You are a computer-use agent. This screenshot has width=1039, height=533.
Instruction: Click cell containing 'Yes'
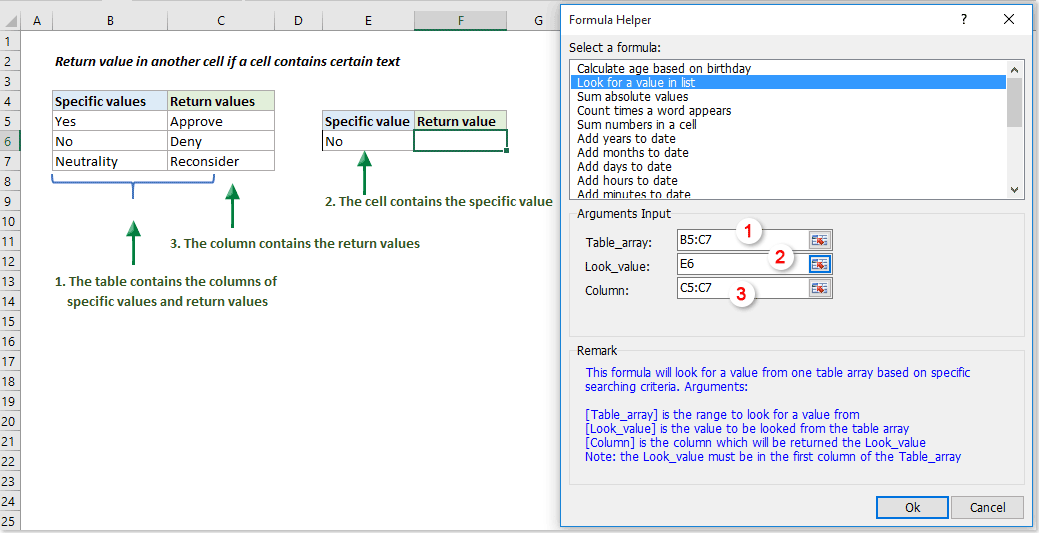click(110, 121)
